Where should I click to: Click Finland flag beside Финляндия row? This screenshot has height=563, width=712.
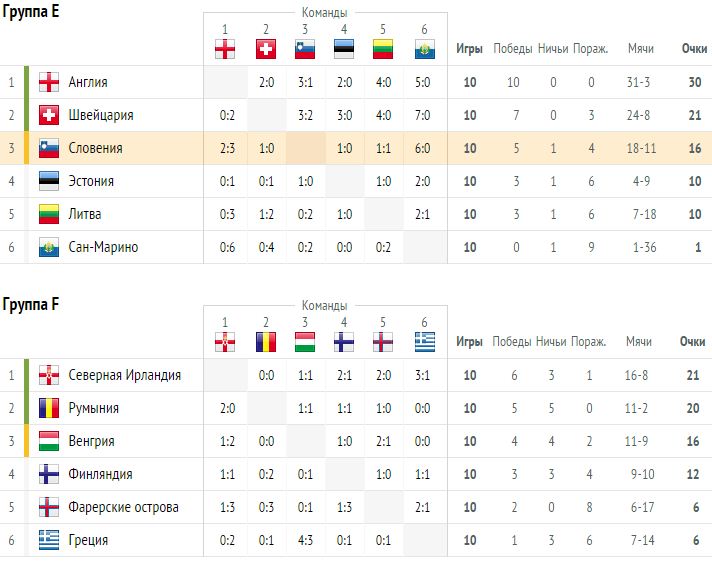click(49, 474)
